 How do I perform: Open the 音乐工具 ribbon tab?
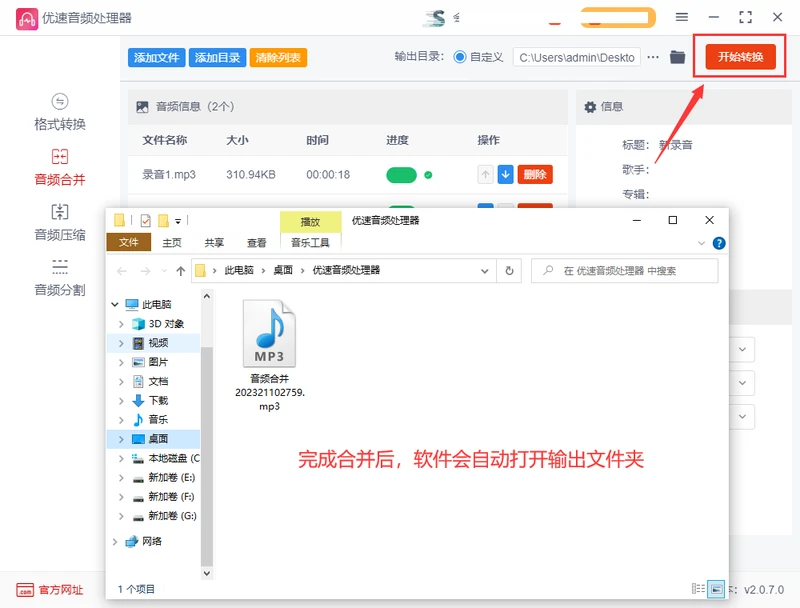pos(310,243)
